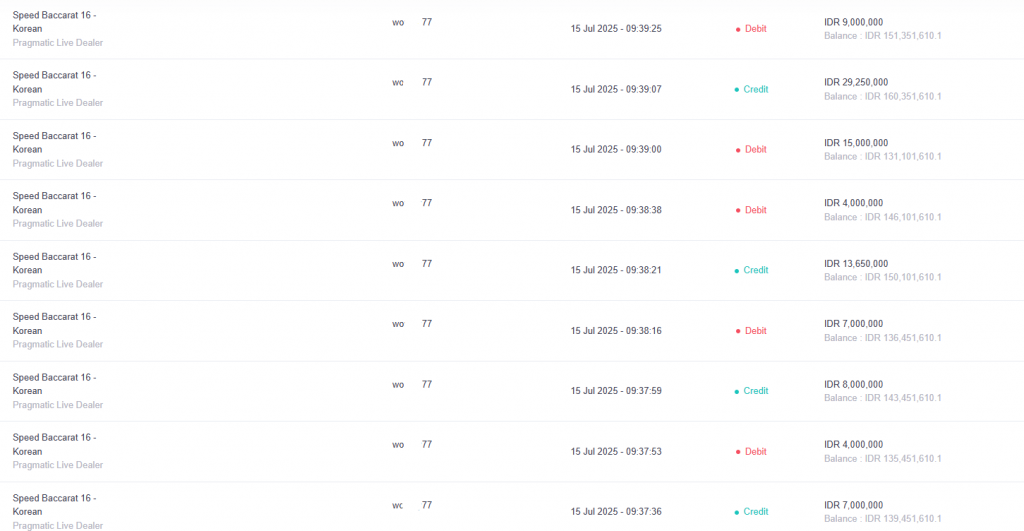1024x531 pixels.
Task: Click the IDR 13,650,000 credit amount
Action: (856, 264)
